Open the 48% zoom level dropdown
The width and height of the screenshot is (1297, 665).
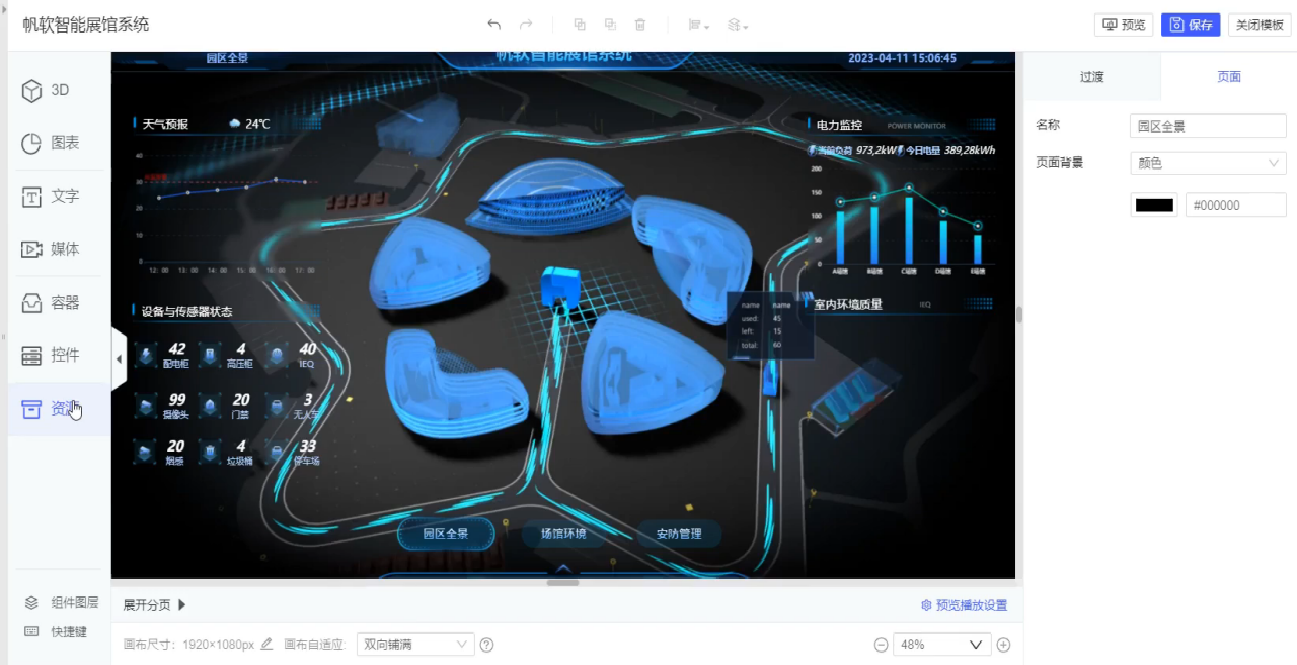pos(943,645)
